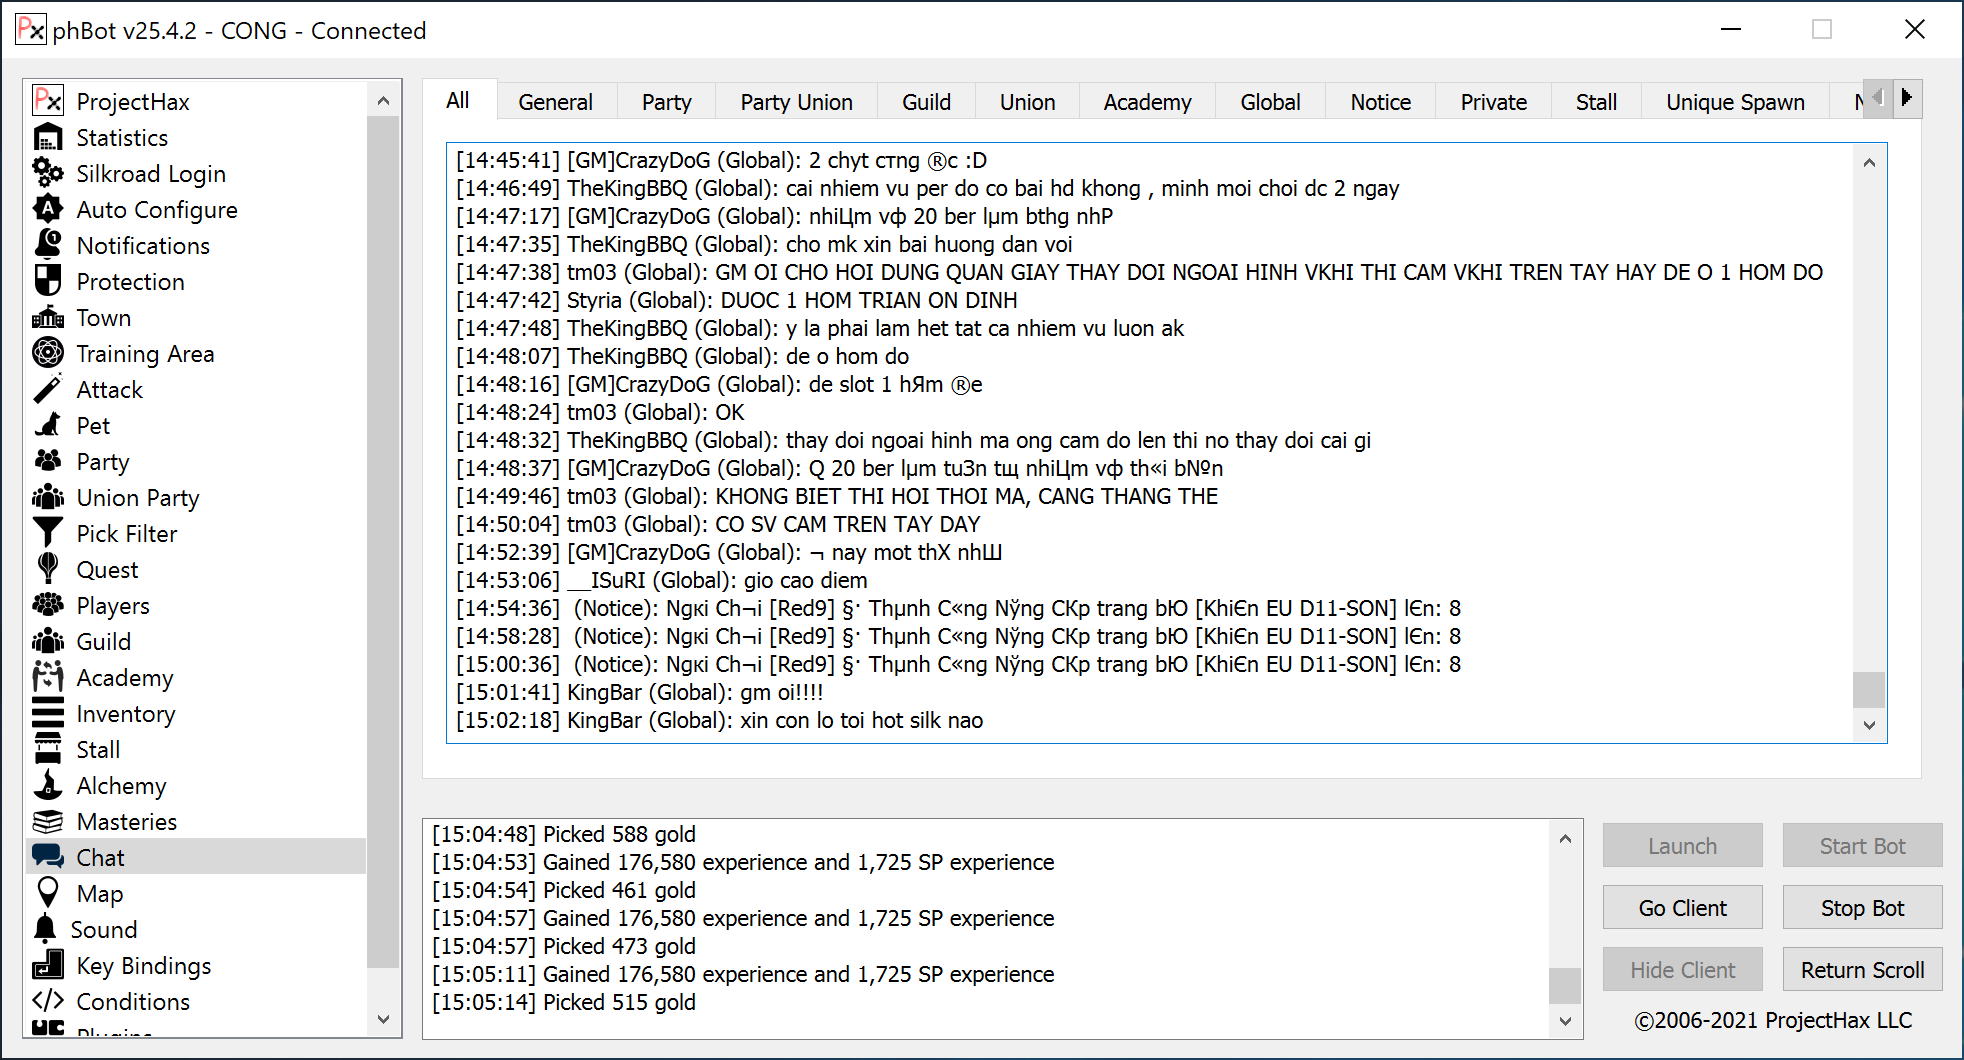Open Protection shield icon in sidebar
This screenshot has width=1964, height=1060.
click(48, 281)
